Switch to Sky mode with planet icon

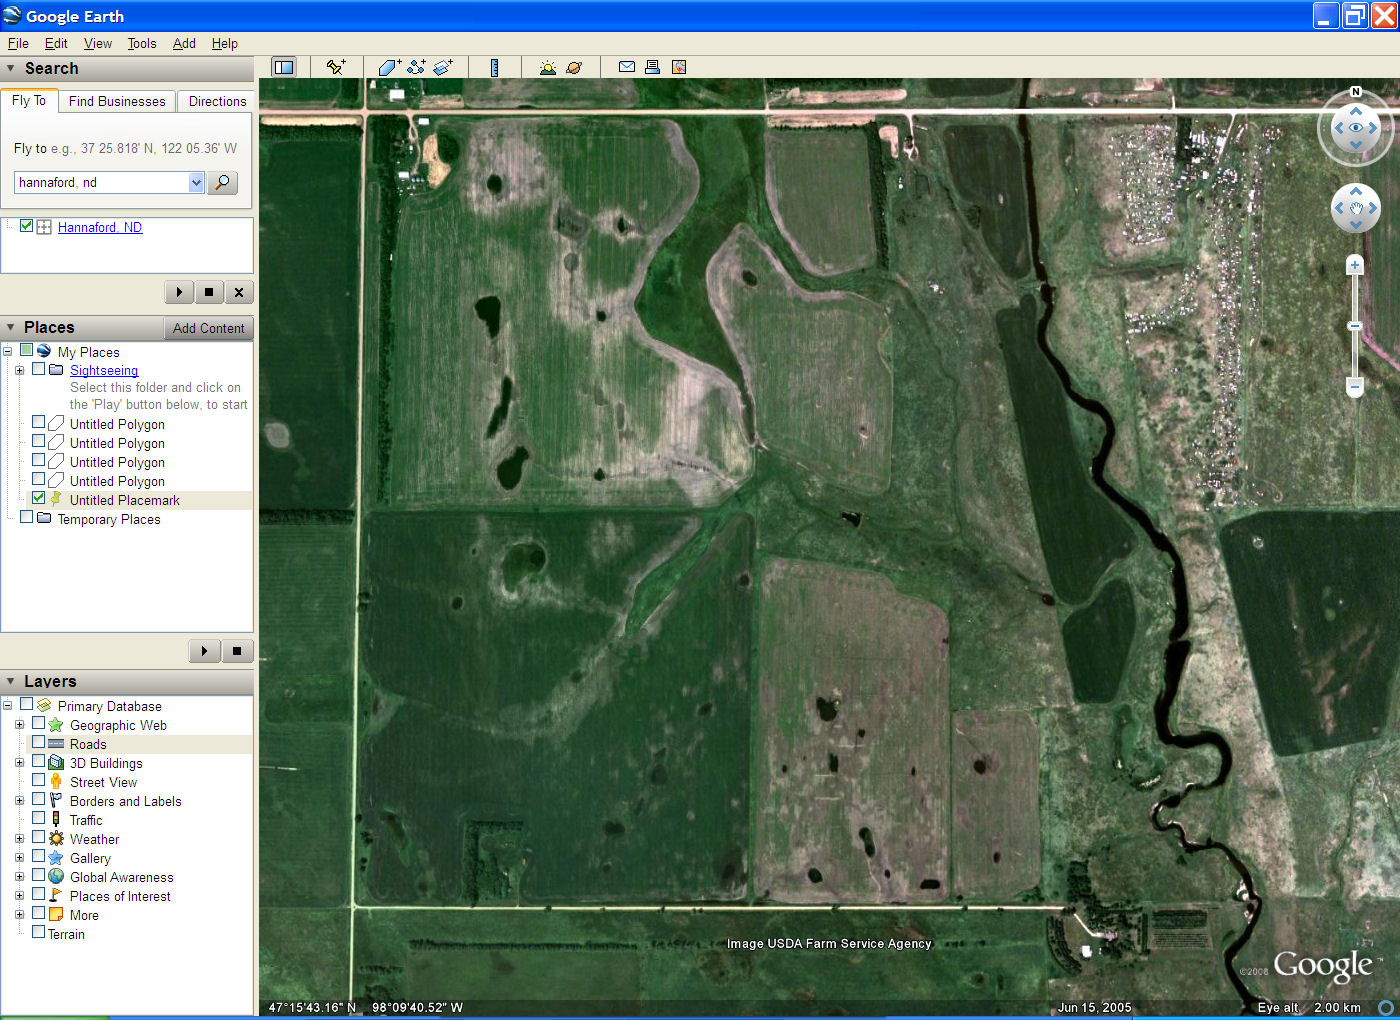[574, 67]
